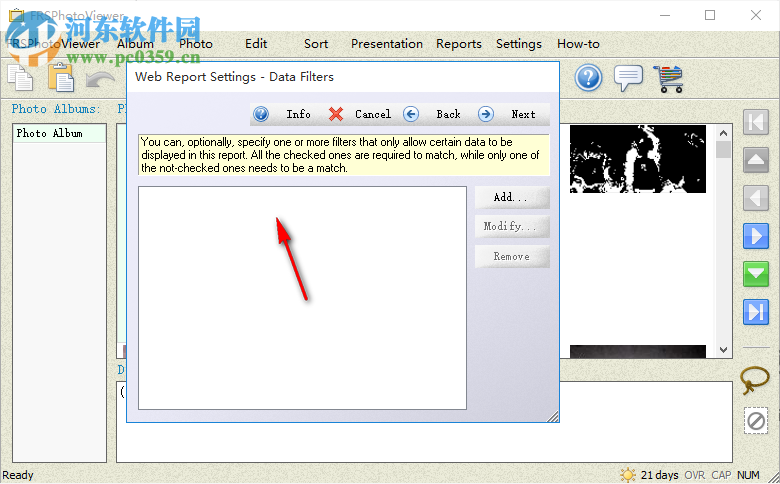Screen dimensions: 780x484
Task: Jump to last photo navigation button
Action: pyautogui.click(x=756, y=312)
